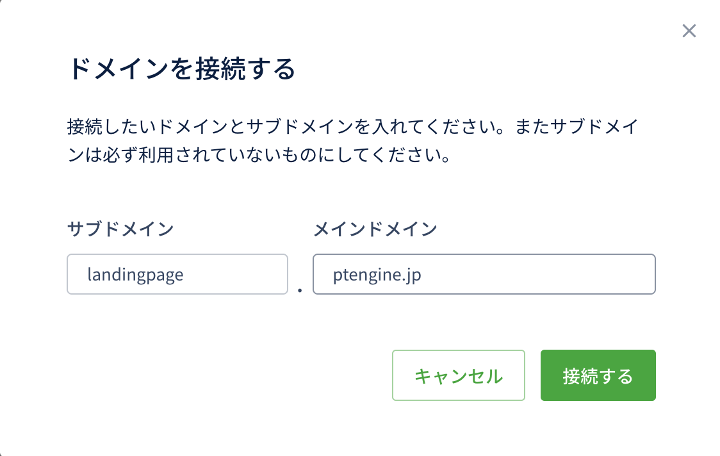
Task: Cancel with the キャンセル button
Action: pos(458,375)
